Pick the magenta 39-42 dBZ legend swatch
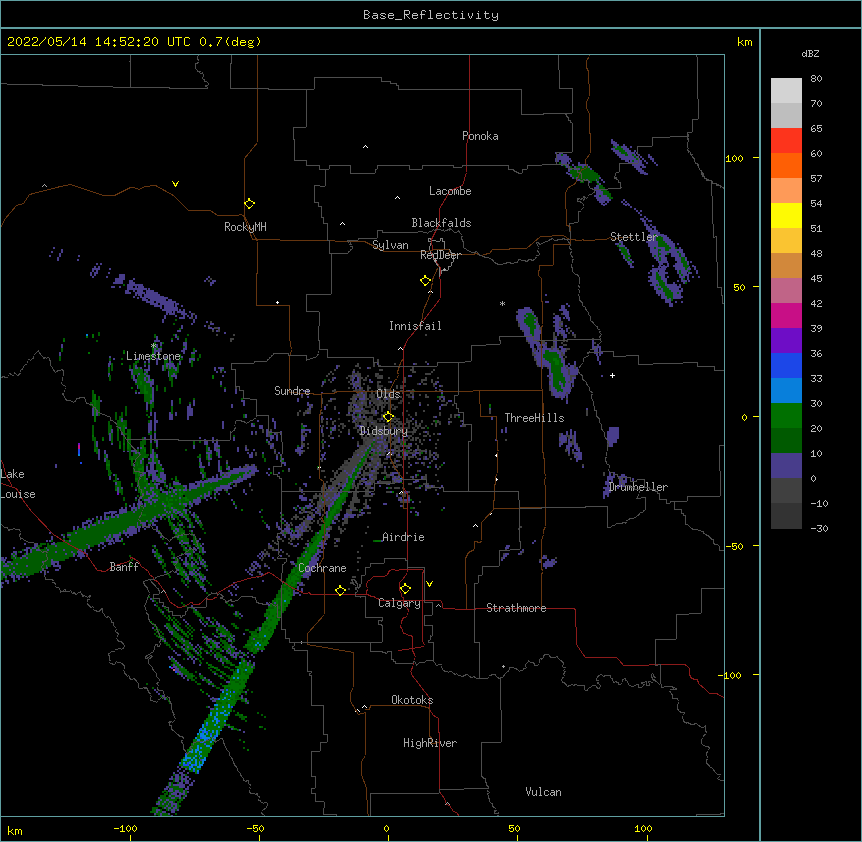 (786, 315)
